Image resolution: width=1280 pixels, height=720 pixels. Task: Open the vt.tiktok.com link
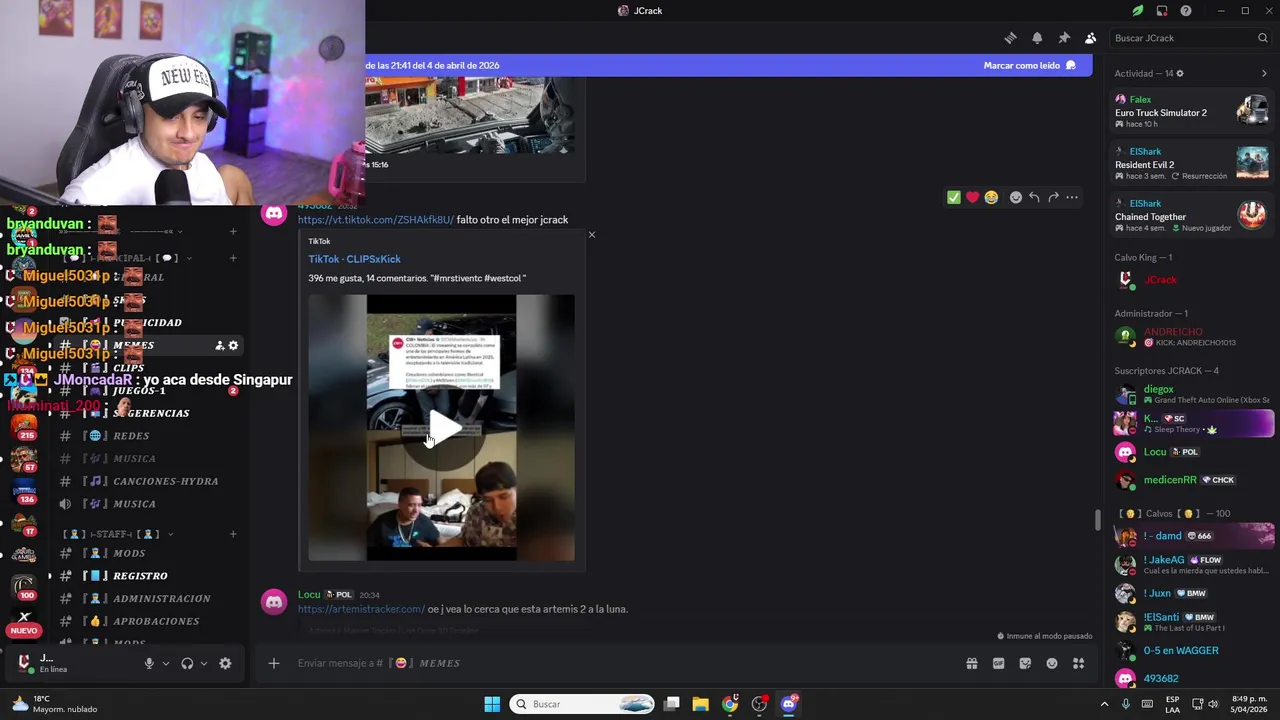coord(375,219)
